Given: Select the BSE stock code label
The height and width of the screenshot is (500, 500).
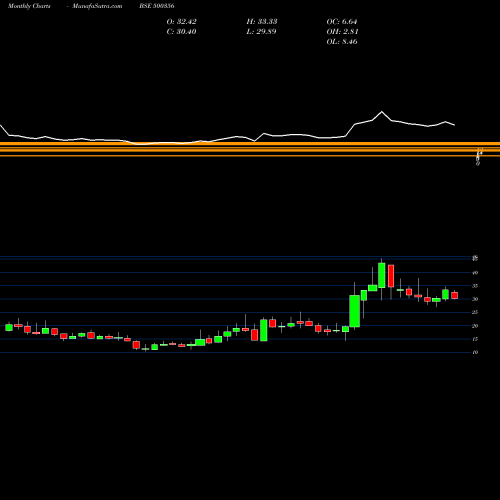Looking at the screenshot, I should (157, 6).
